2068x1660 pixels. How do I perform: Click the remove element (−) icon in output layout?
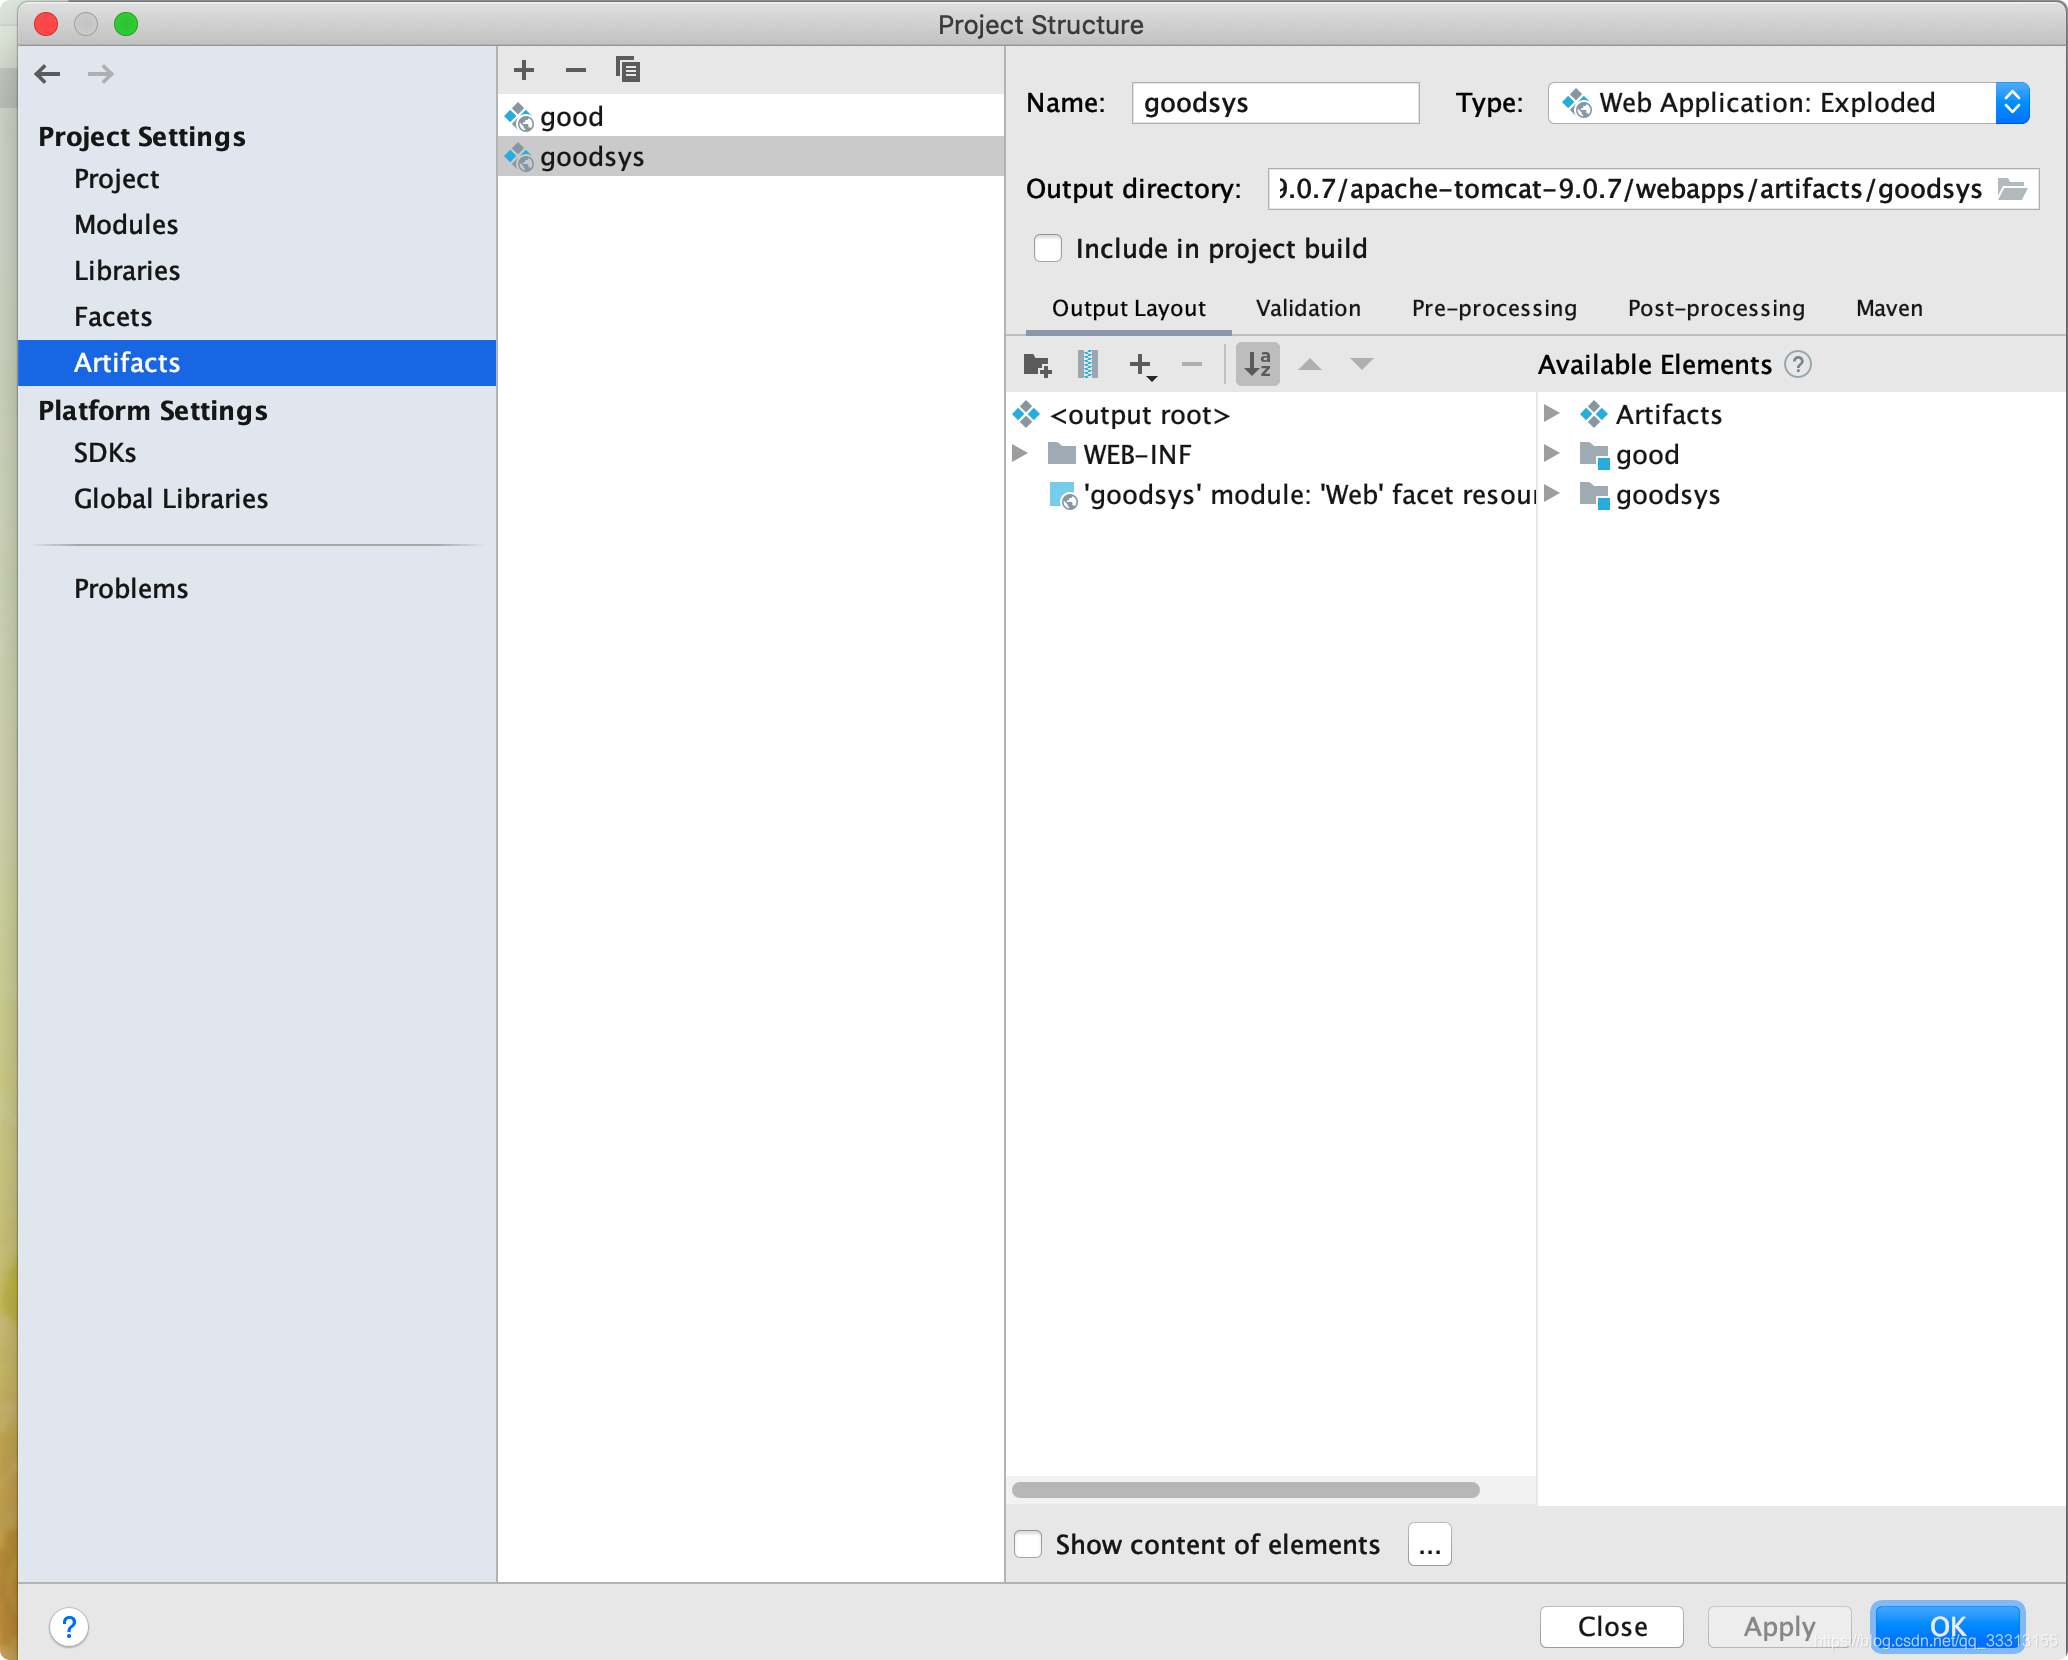tap(1194, 364)
